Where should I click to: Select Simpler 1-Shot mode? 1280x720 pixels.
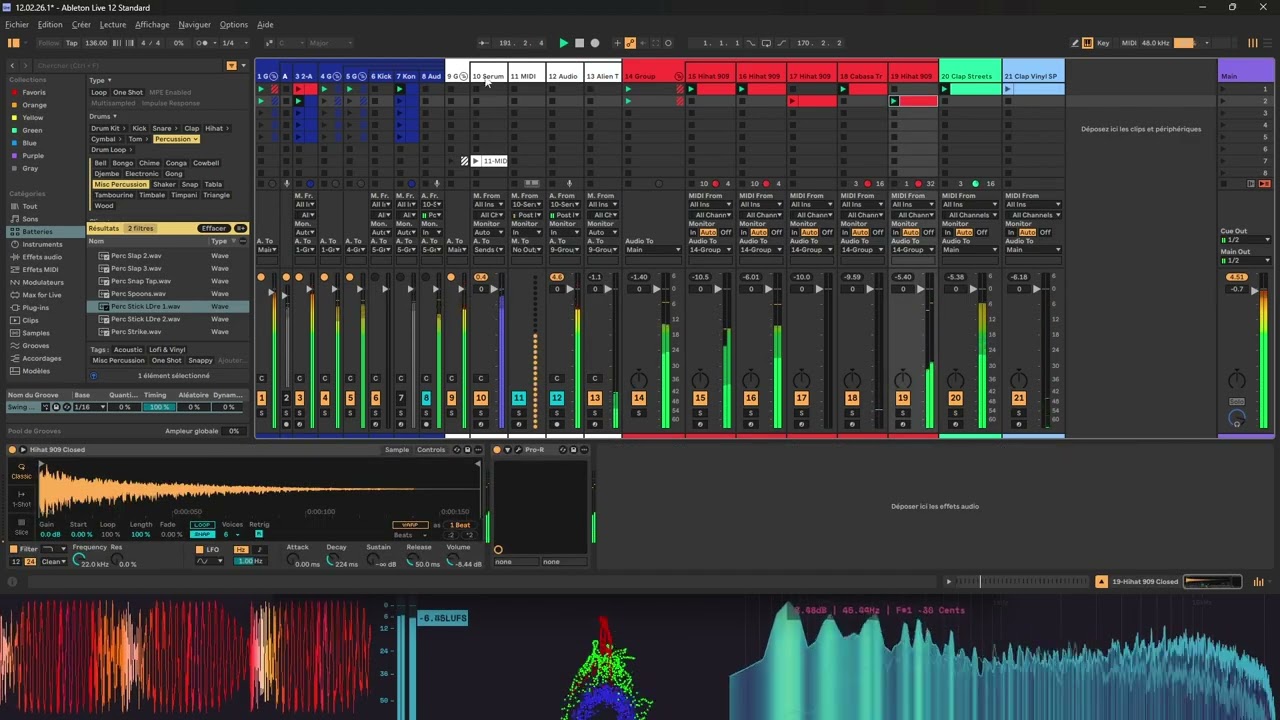pyautogui.click(x=21, y=500)
